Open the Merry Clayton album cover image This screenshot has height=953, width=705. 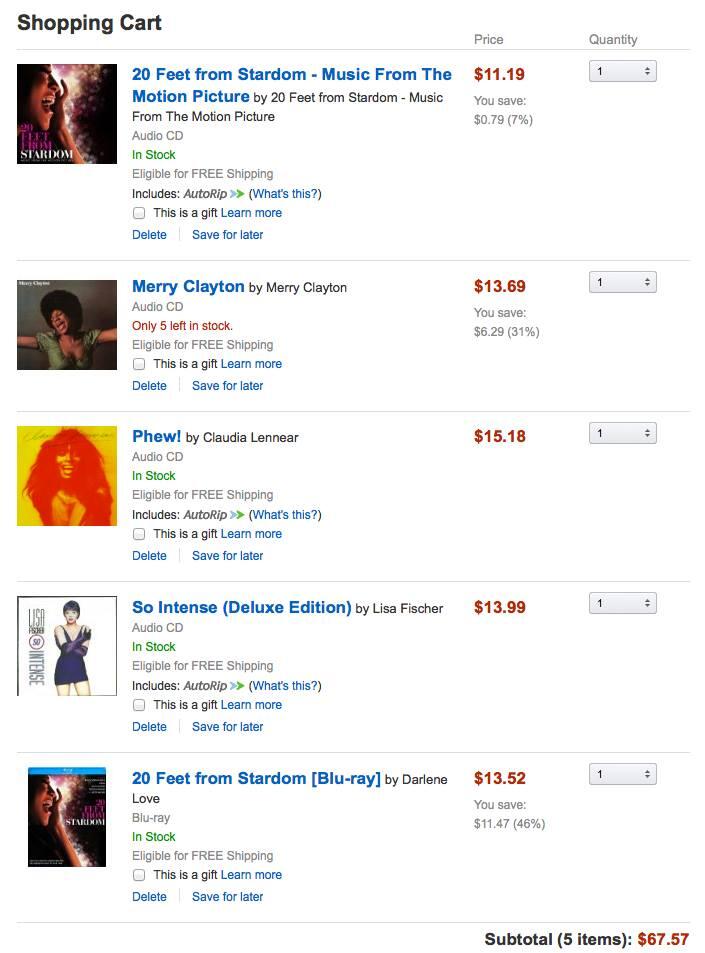[67, 325]
